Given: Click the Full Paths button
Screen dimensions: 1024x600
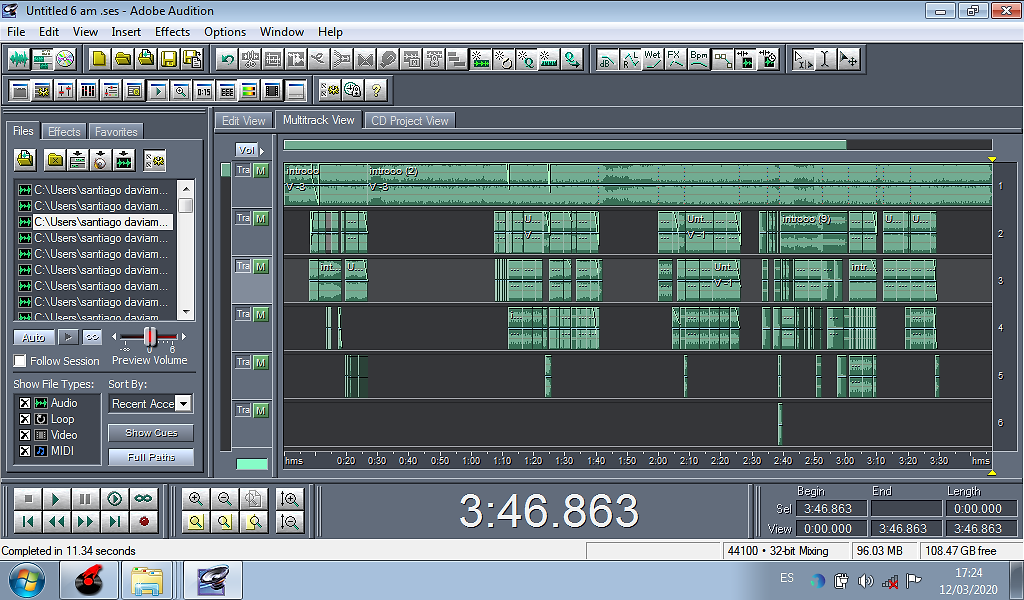Looking at the screenshot, I should [x=151, y=457].
